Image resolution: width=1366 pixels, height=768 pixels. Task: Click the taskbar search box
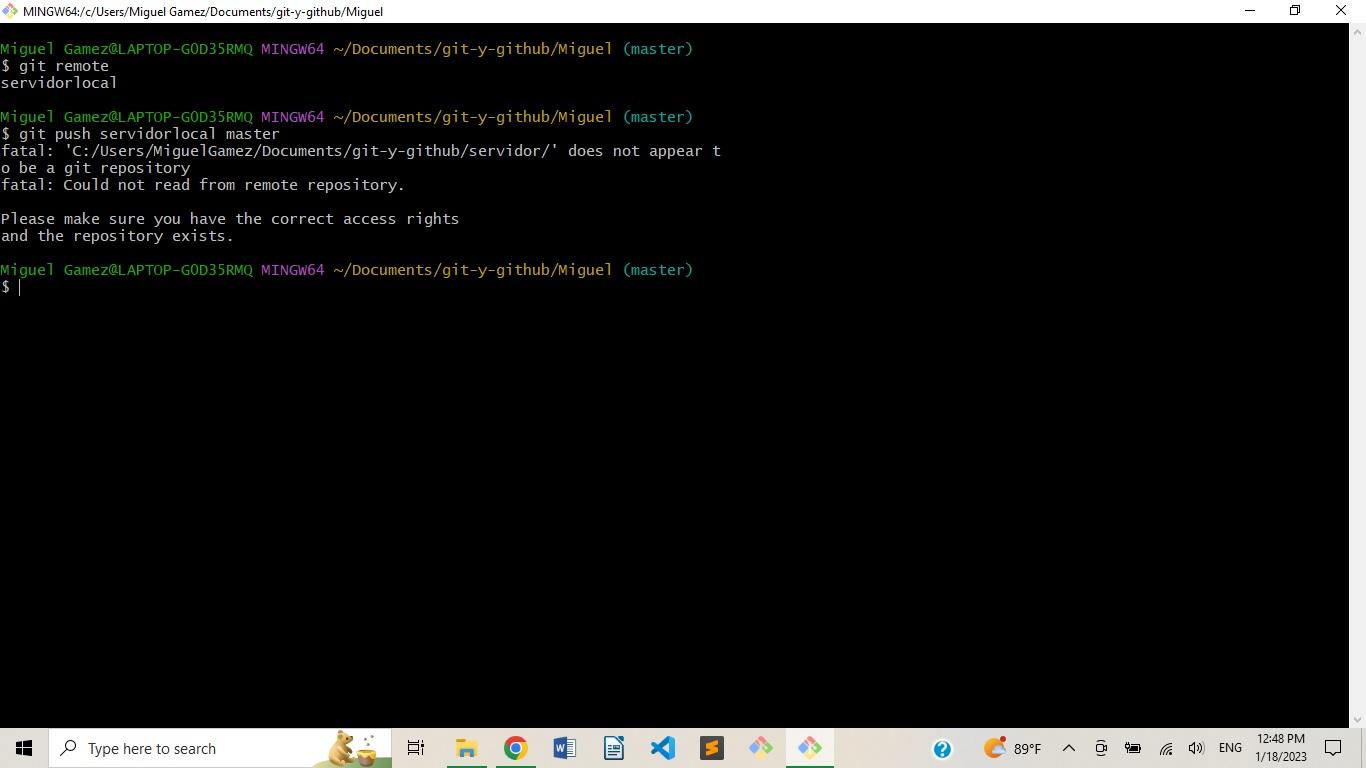click(220, 748)
